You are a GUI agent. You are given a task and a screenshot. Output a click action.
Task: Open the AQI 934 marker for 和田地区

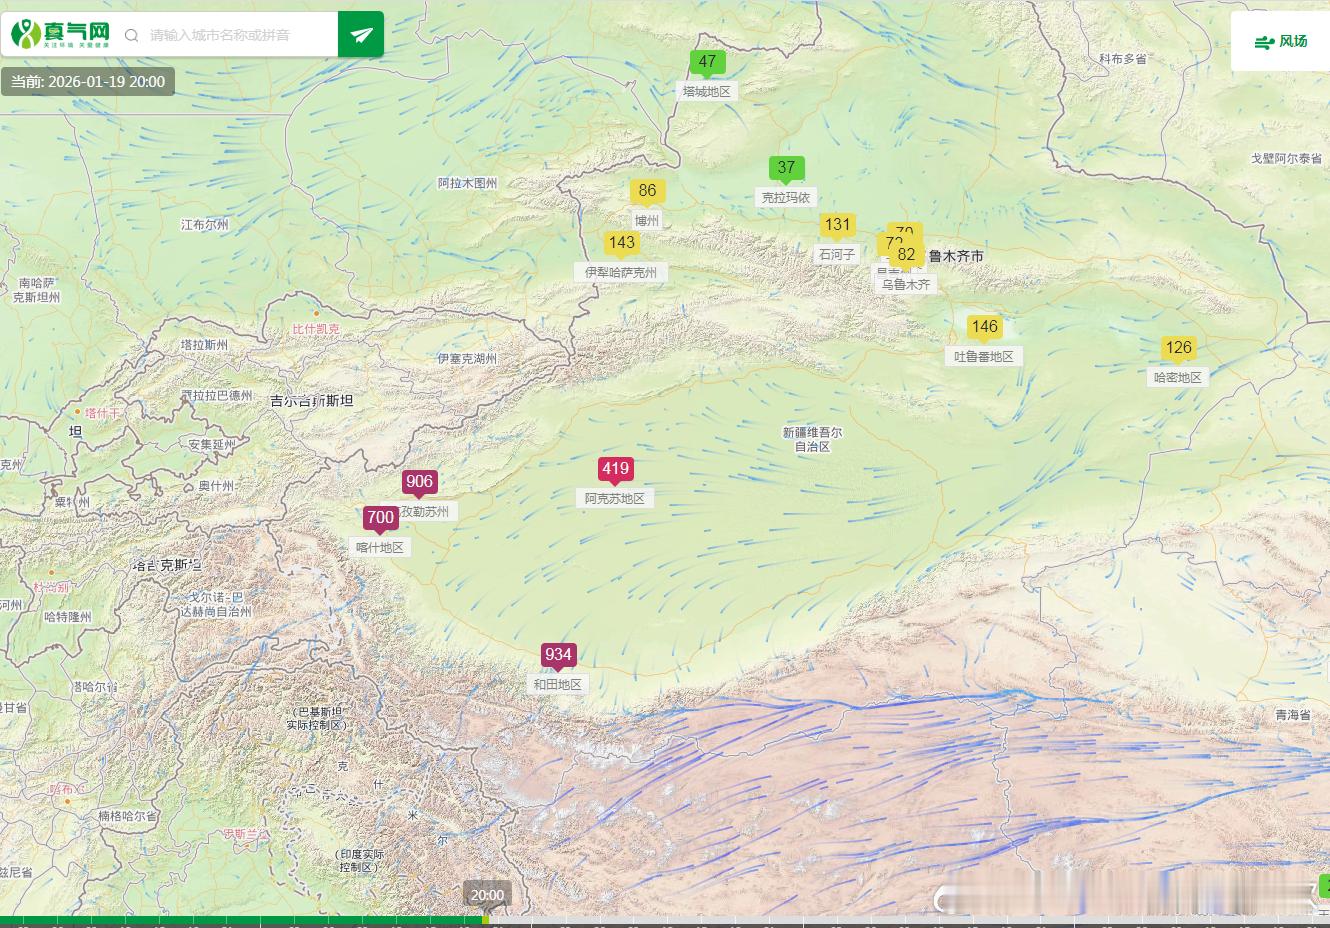pos(558,655)
